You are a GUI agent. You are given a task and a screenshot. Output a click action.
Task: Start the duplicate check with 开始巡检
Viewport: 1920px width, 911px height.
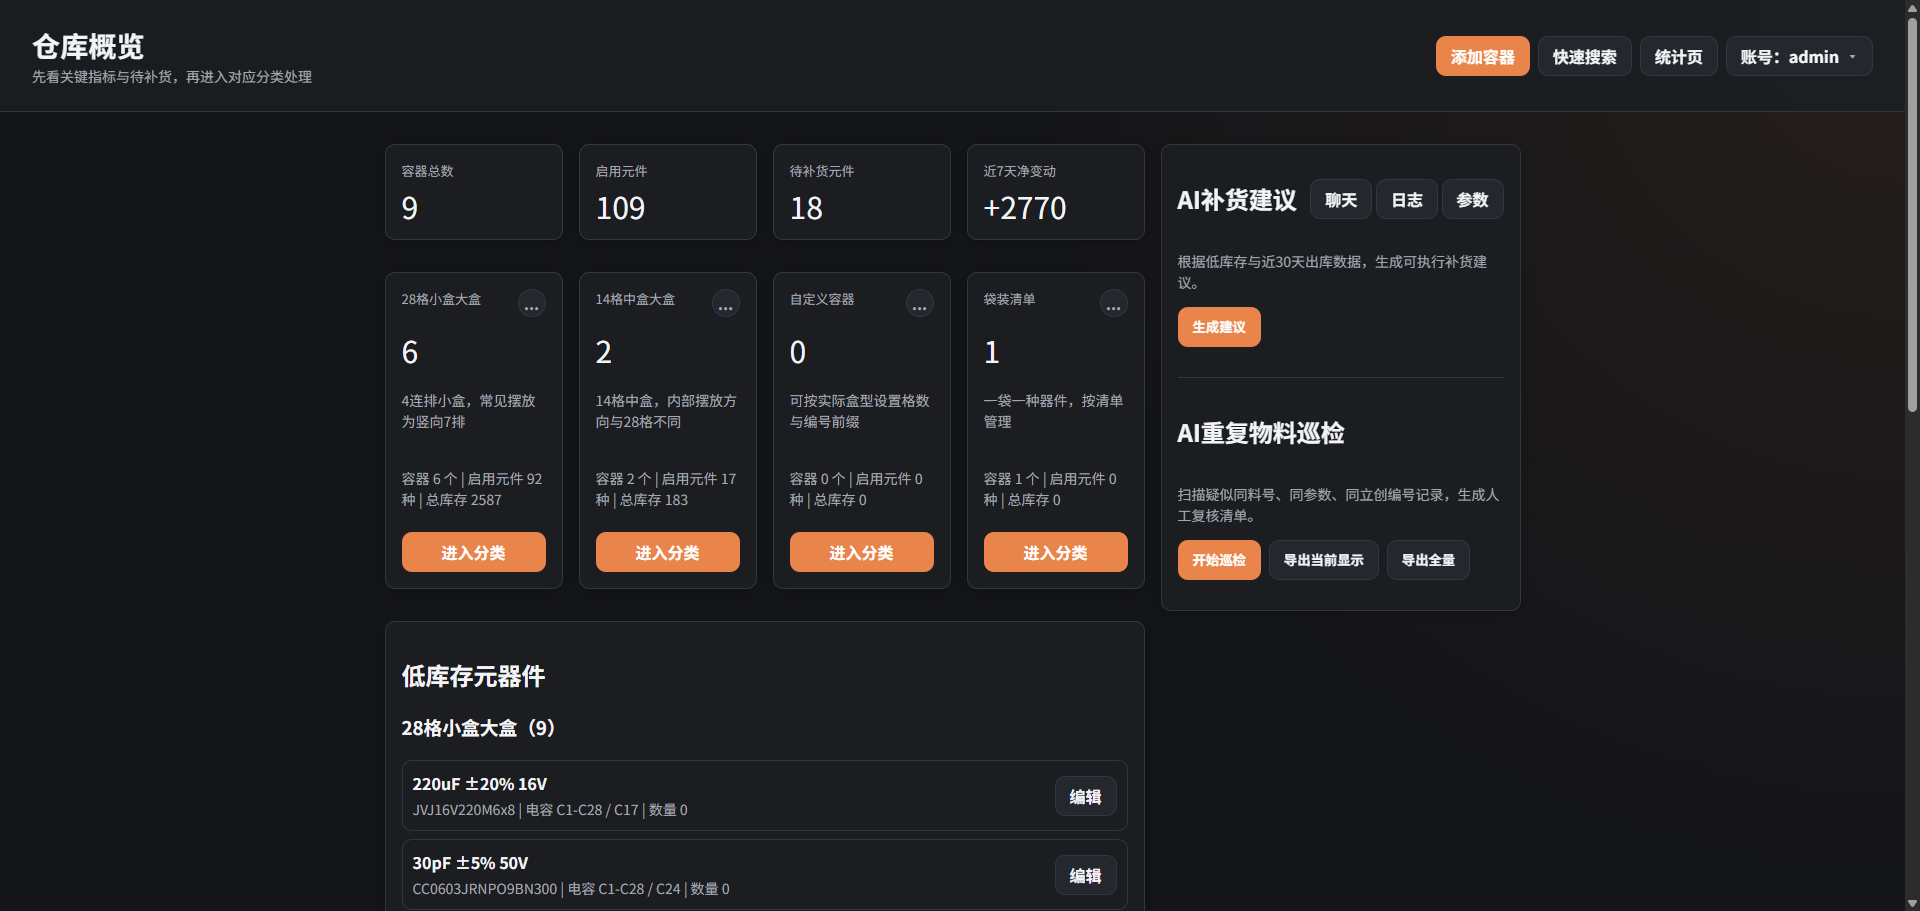click(x=1218, y=560)
